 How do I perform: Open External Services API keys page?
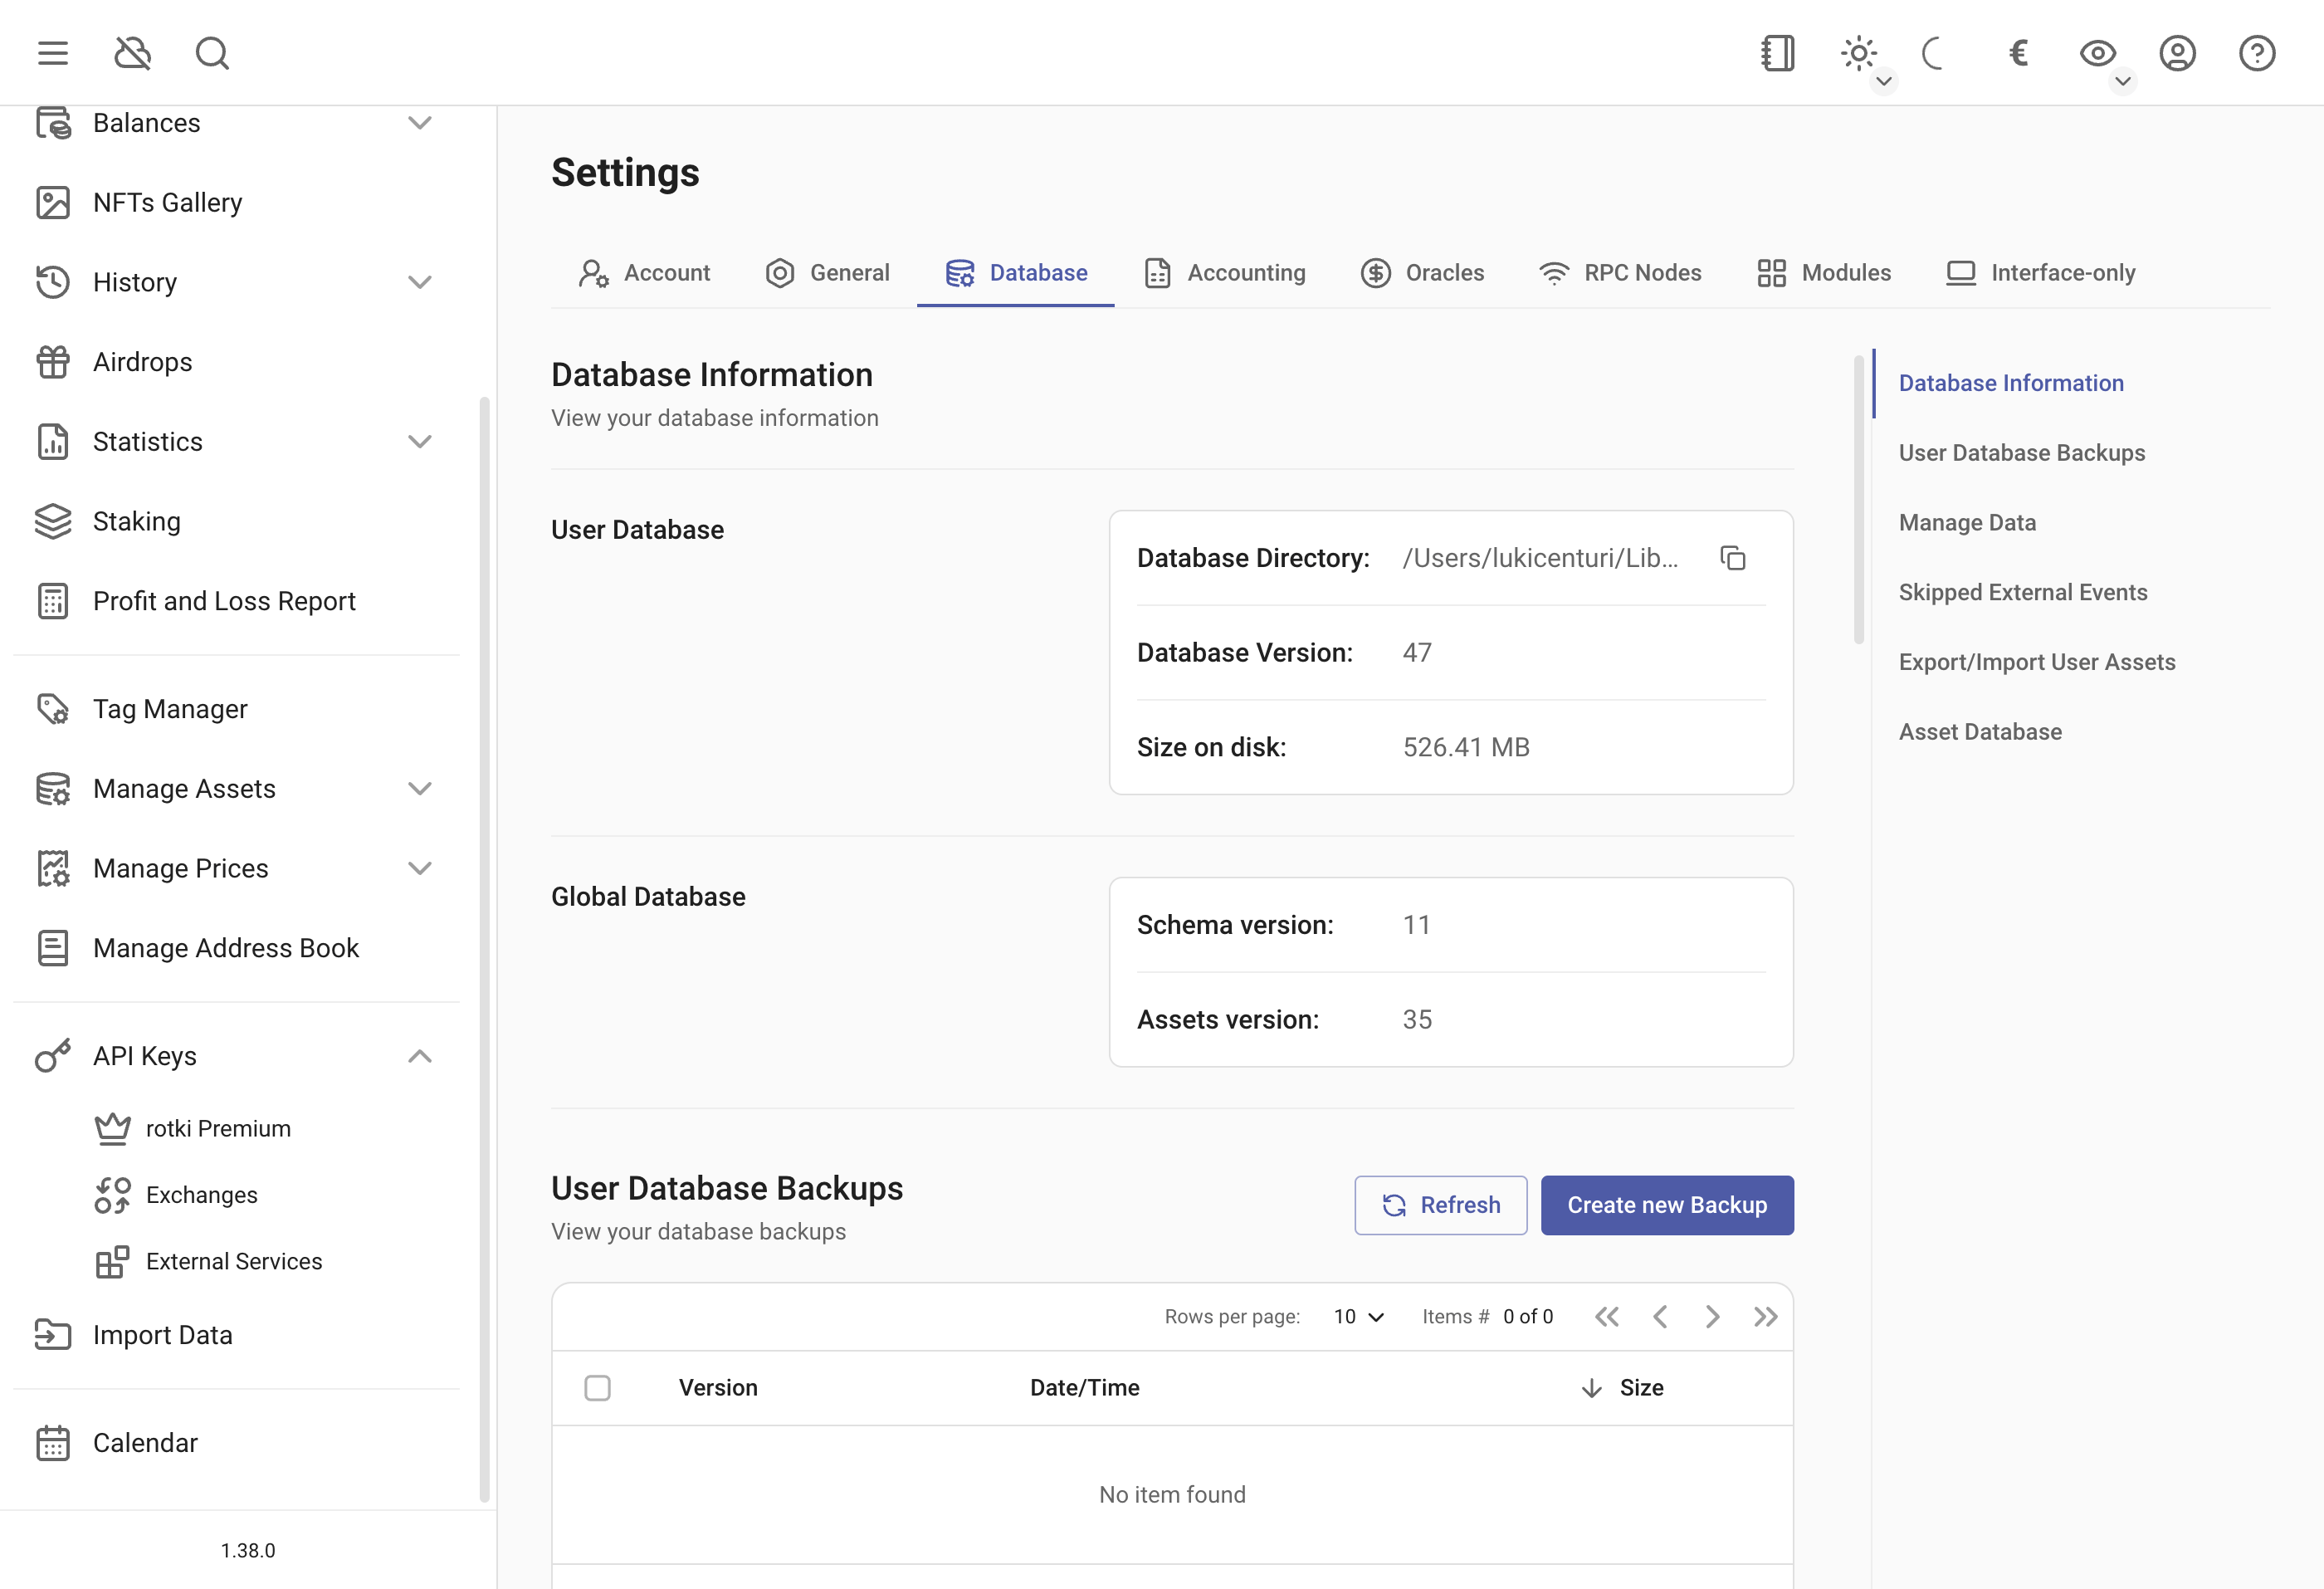[236, 1261]
